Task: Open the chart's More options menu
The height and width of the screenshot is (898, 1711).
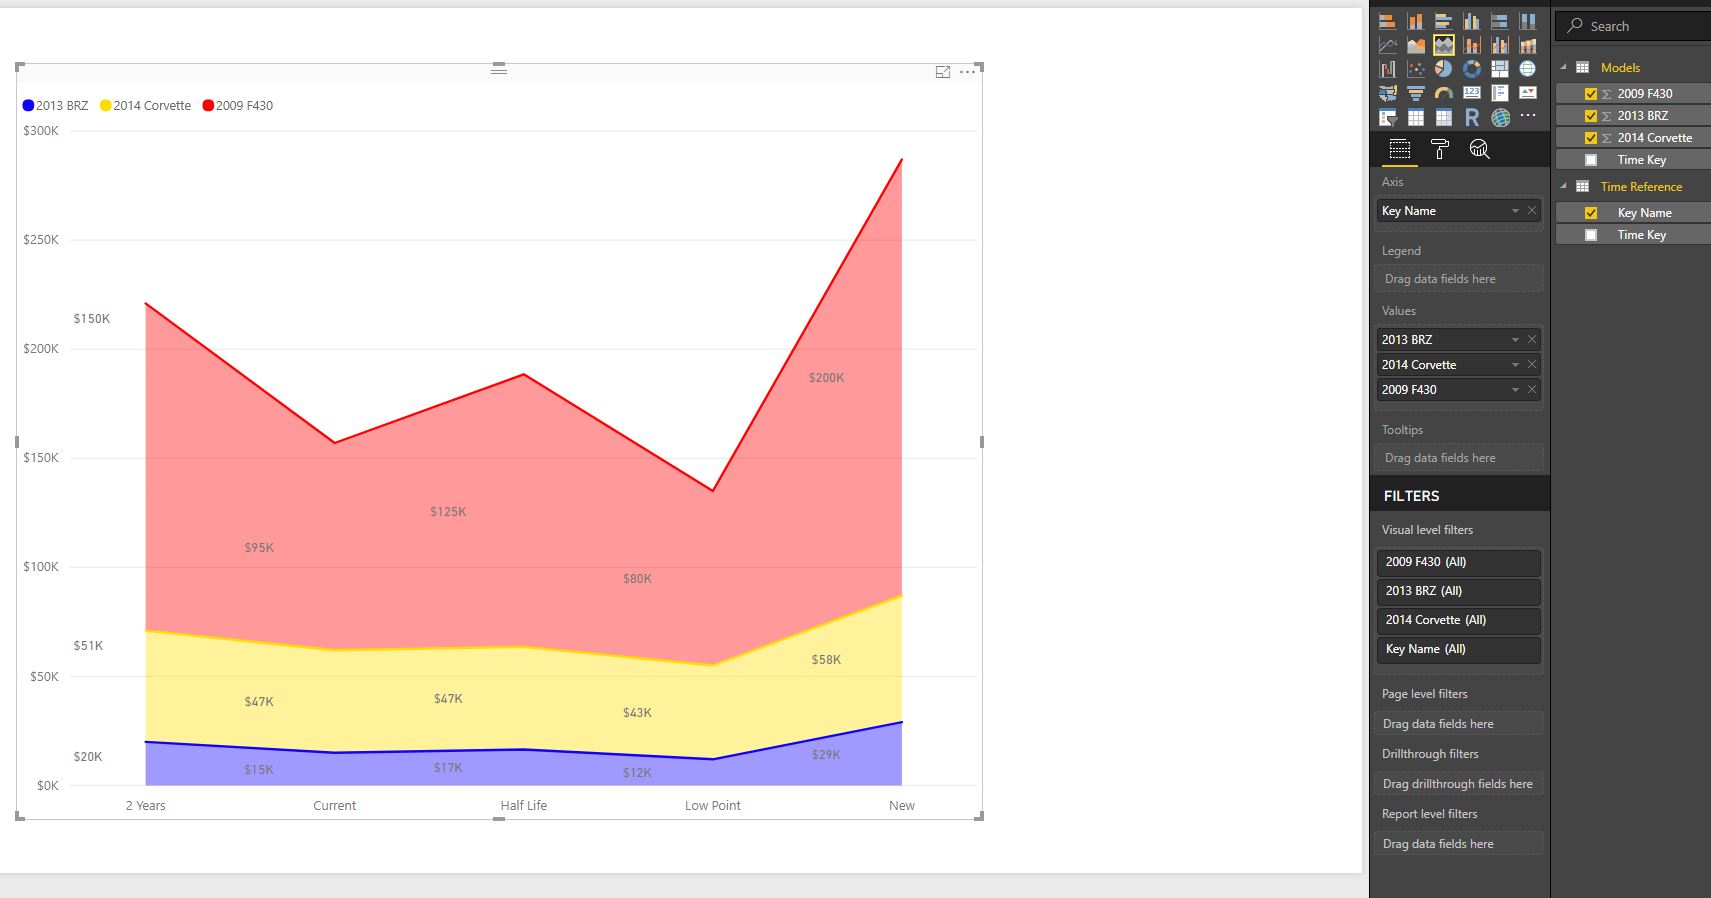Action: tap(967, 72)
